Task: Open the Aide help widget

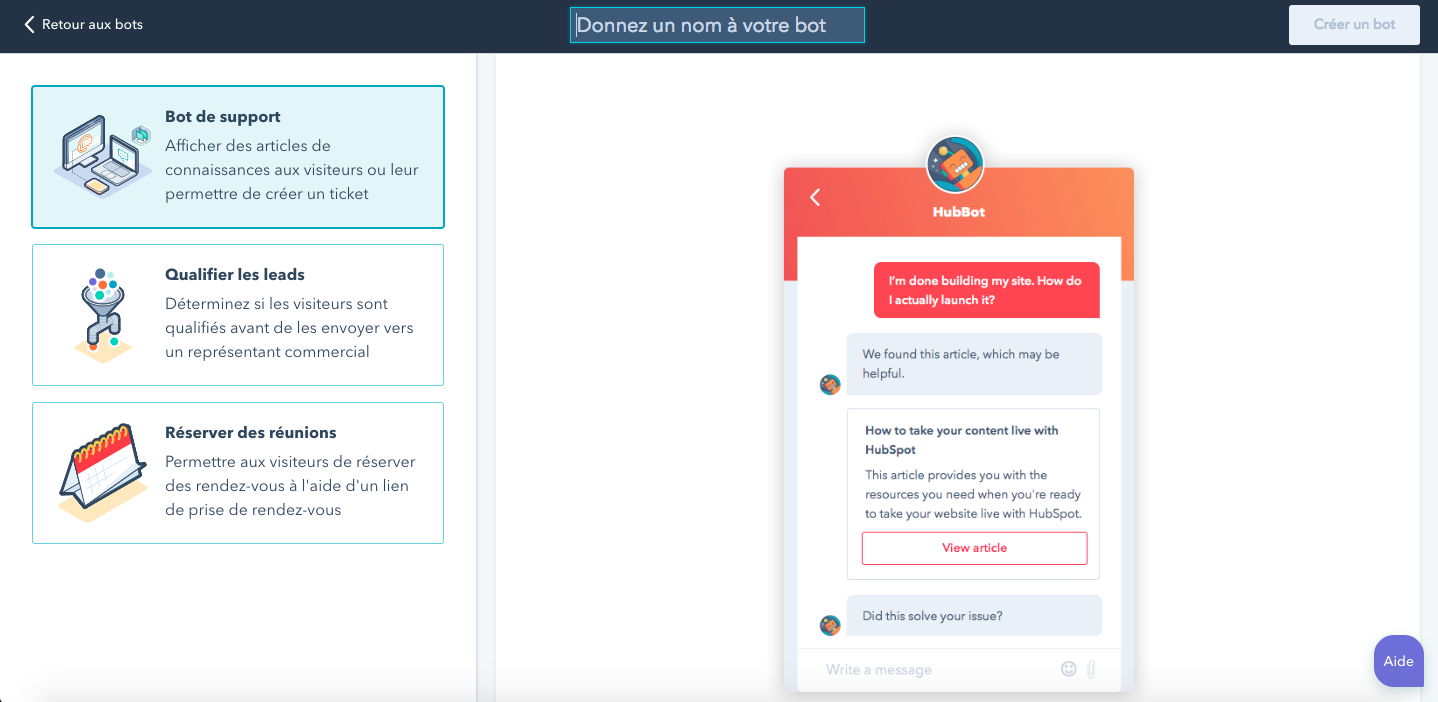Action: pos(1398,661)
